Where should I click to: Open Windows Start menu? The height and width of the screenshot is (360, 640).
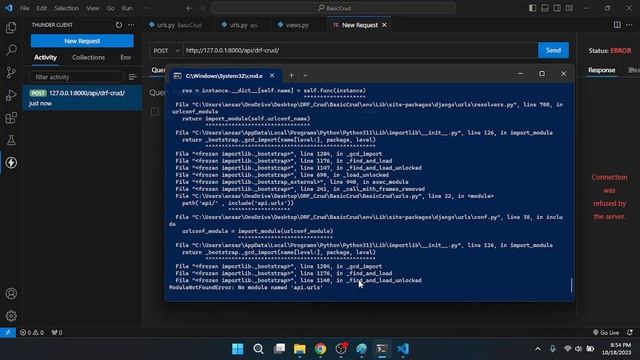[238, 349]
